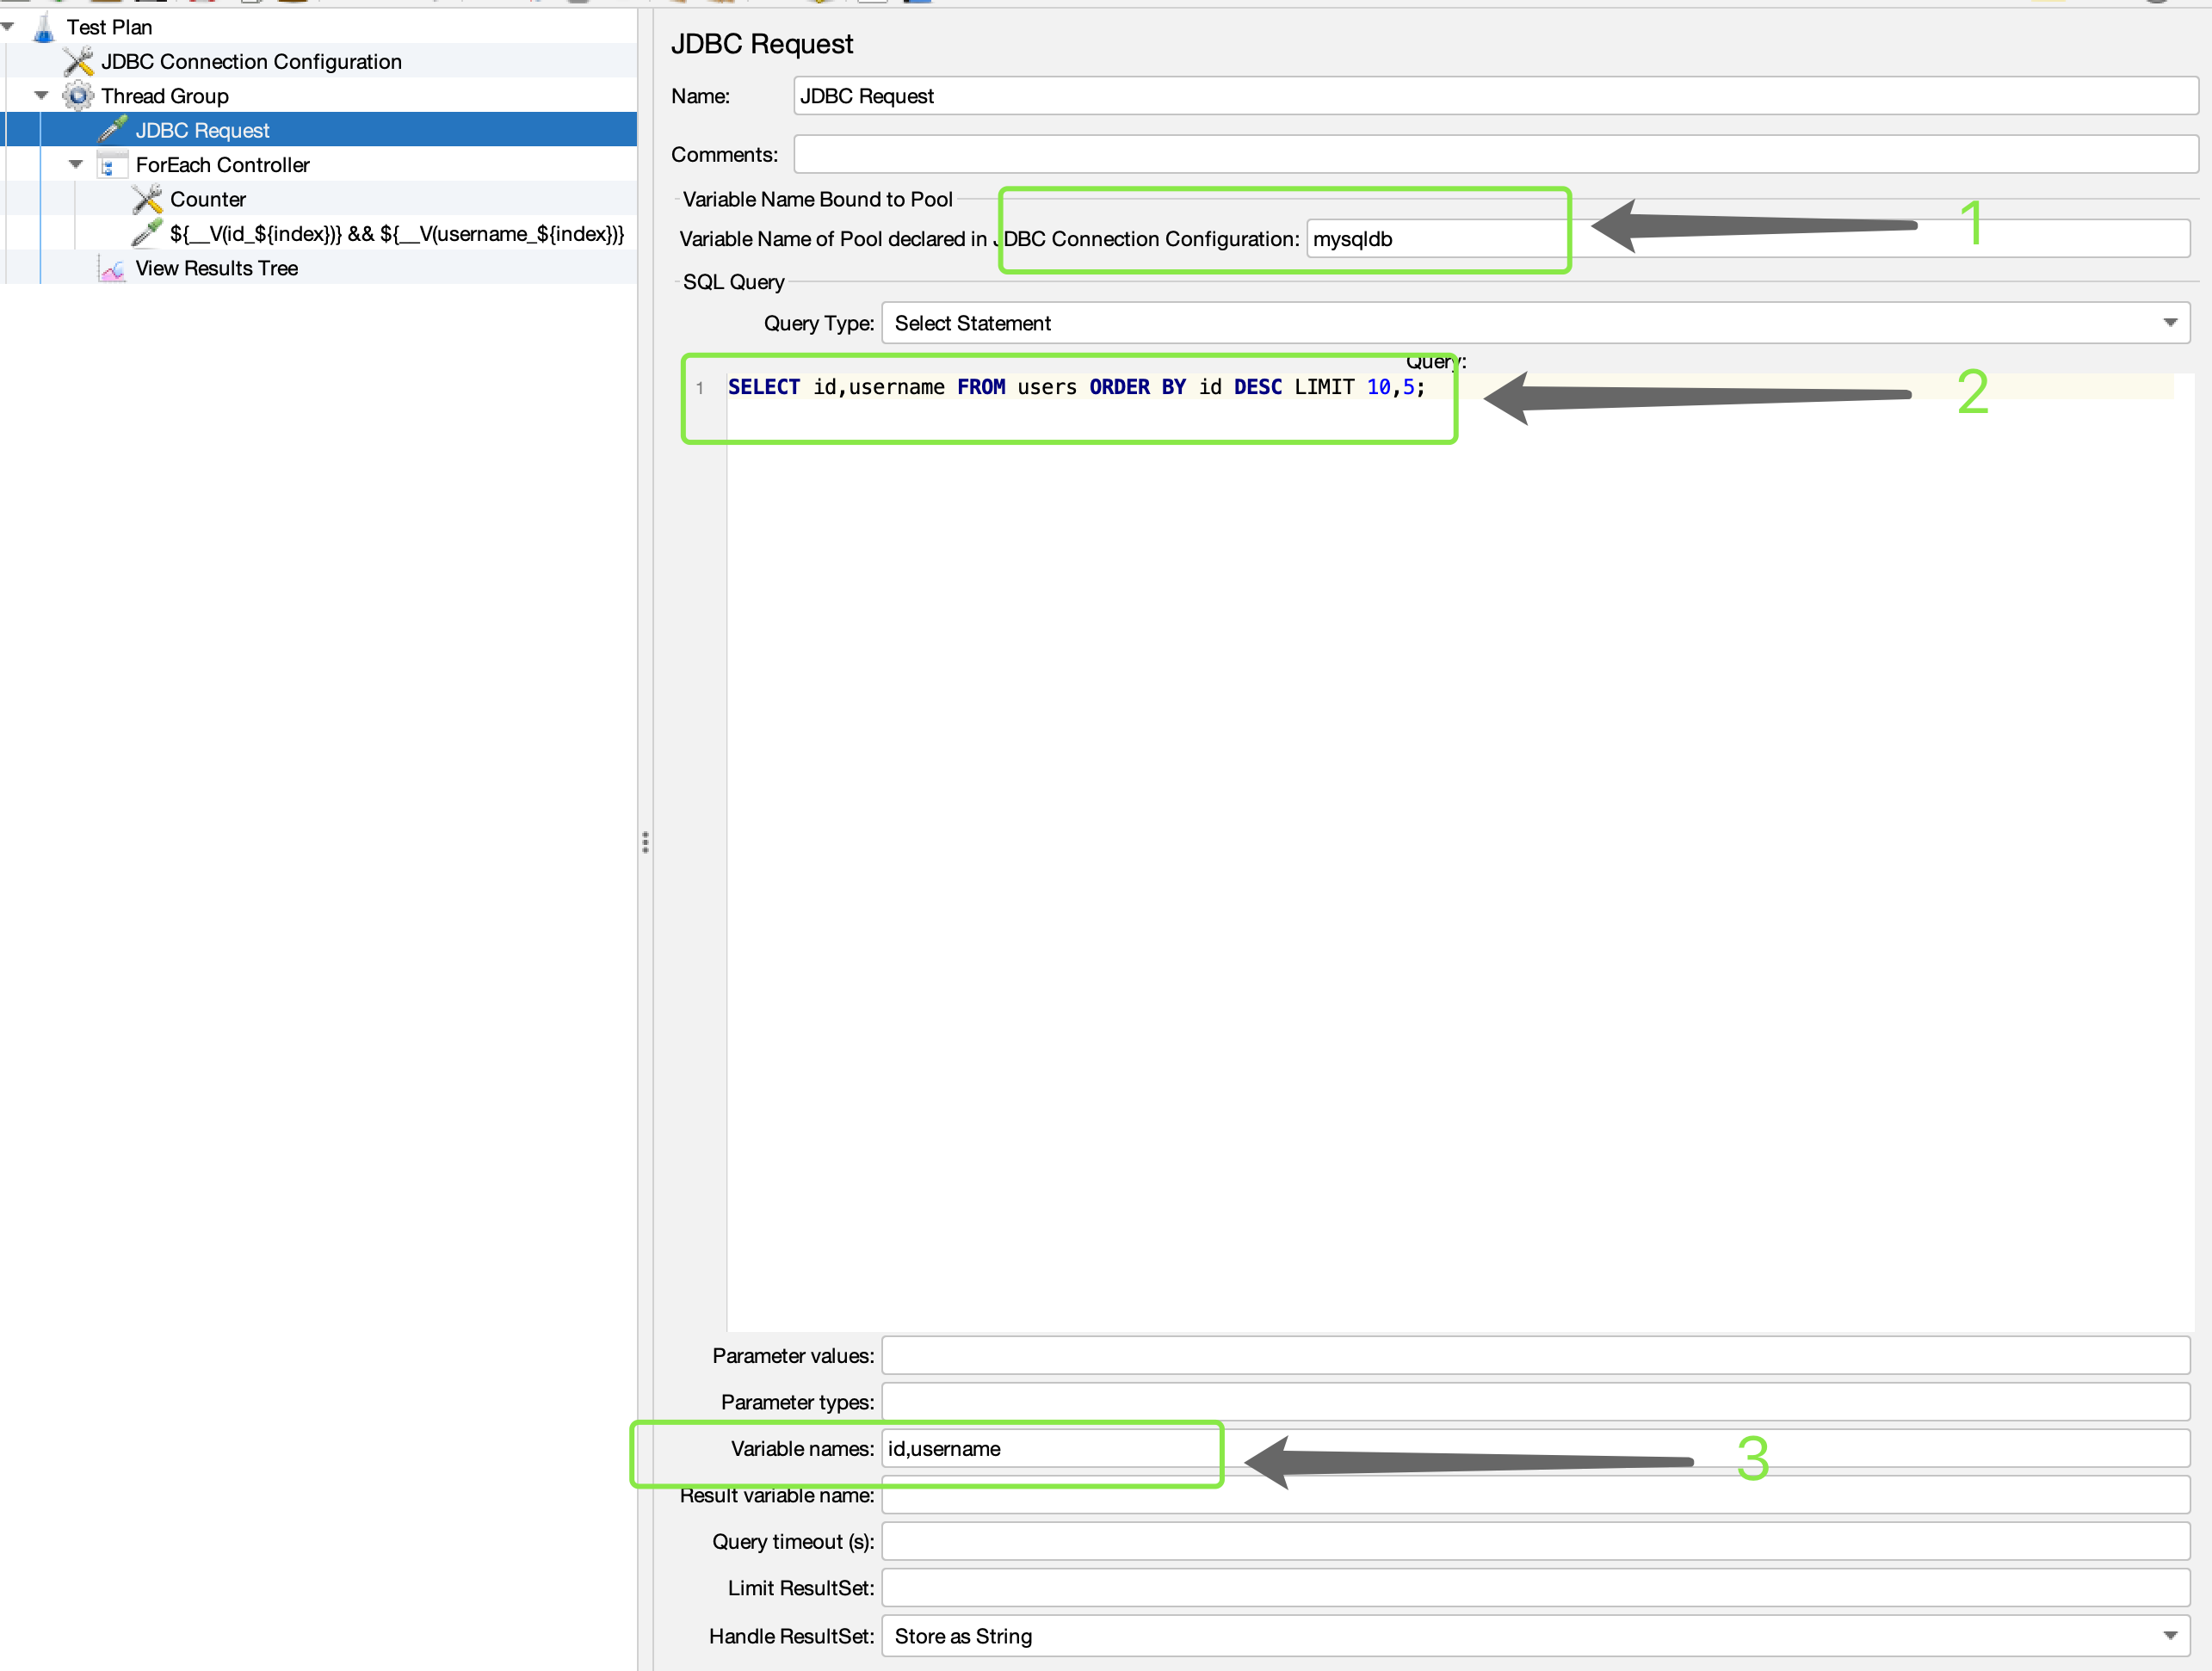Click the View Results Tree chart icon
This screenshot has width=2212, height=1671.
112,269
